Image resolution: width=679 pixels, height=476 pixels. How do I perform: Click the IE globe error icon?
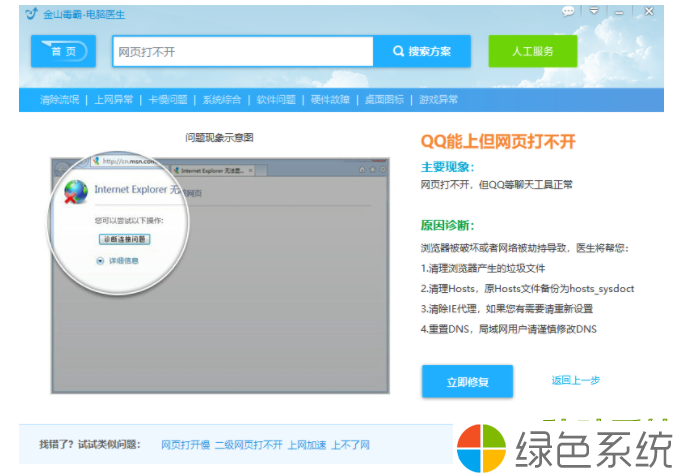click(x=76, y=192)
